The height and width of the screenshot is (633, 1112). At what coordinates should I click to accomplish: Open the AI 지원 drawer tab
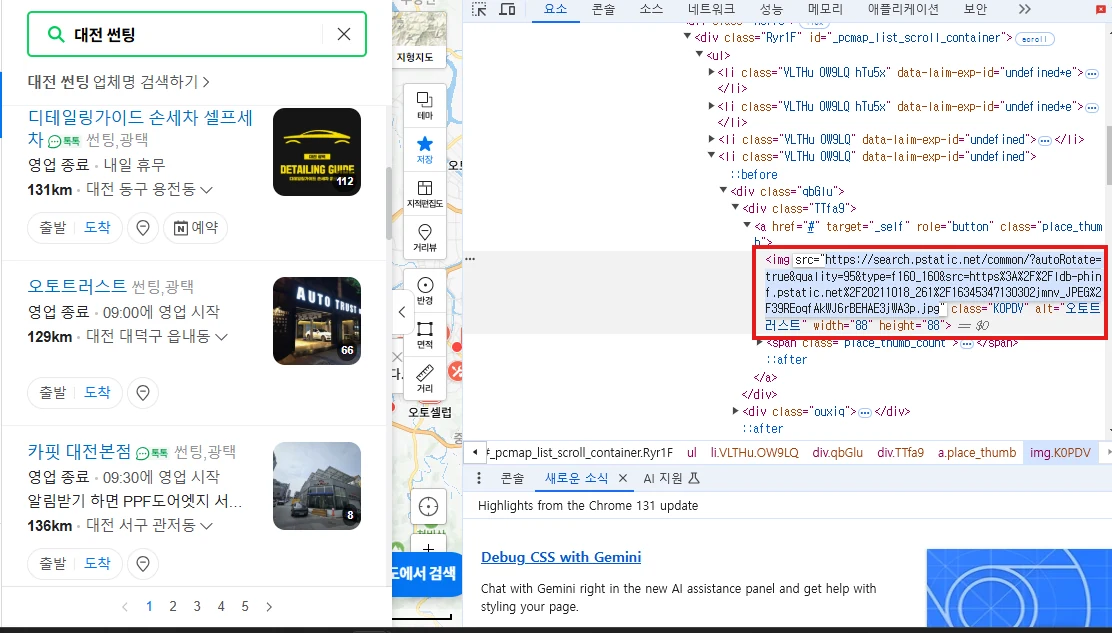[671, 478]
